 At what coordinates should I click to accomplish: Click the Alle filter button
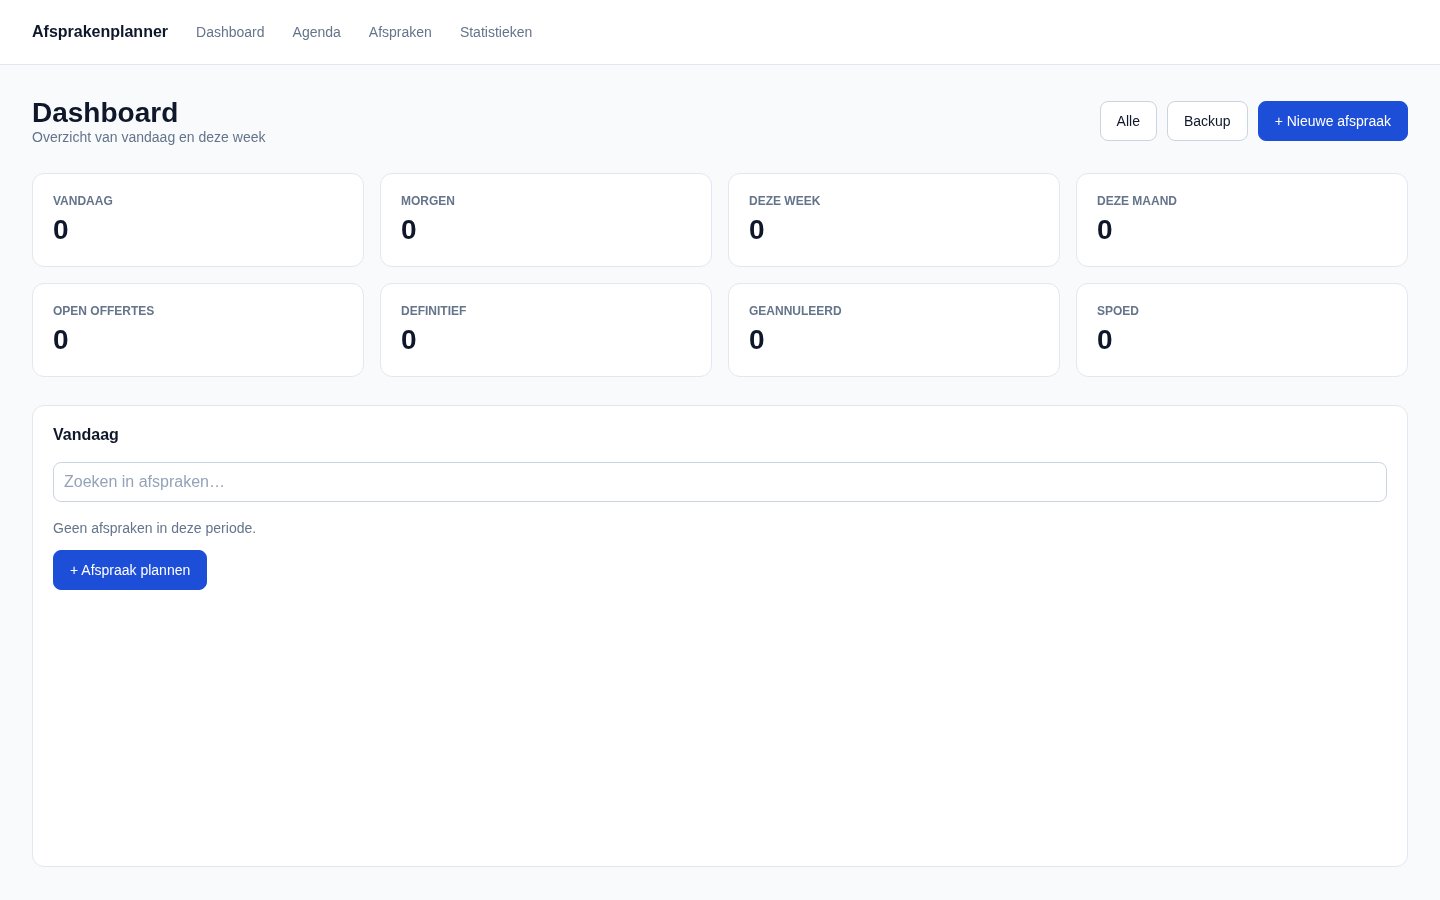pyautogui.click(x=1128, y=121)
